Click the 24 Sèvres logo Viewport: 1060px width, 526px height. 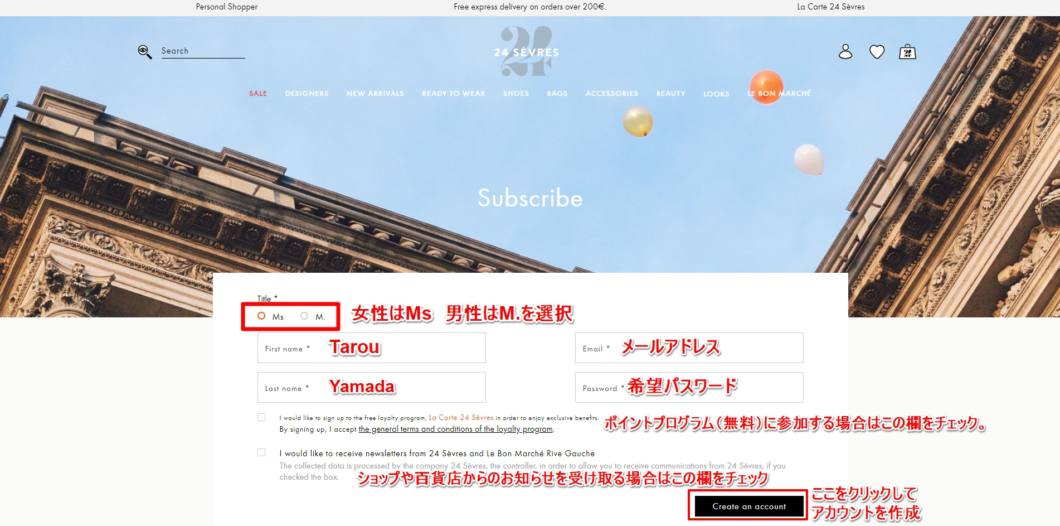(x=527, y=51)
